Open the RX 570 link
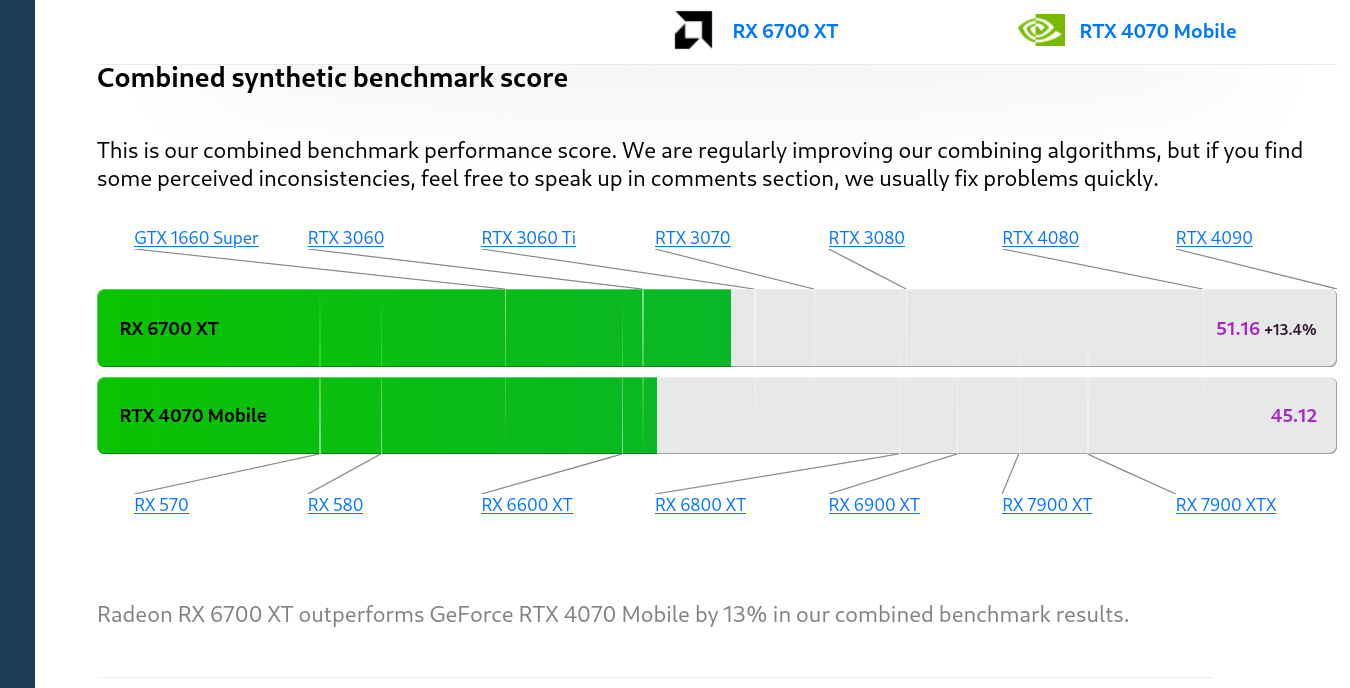This screenshot has height=688, width=1350. click(161, 505)
